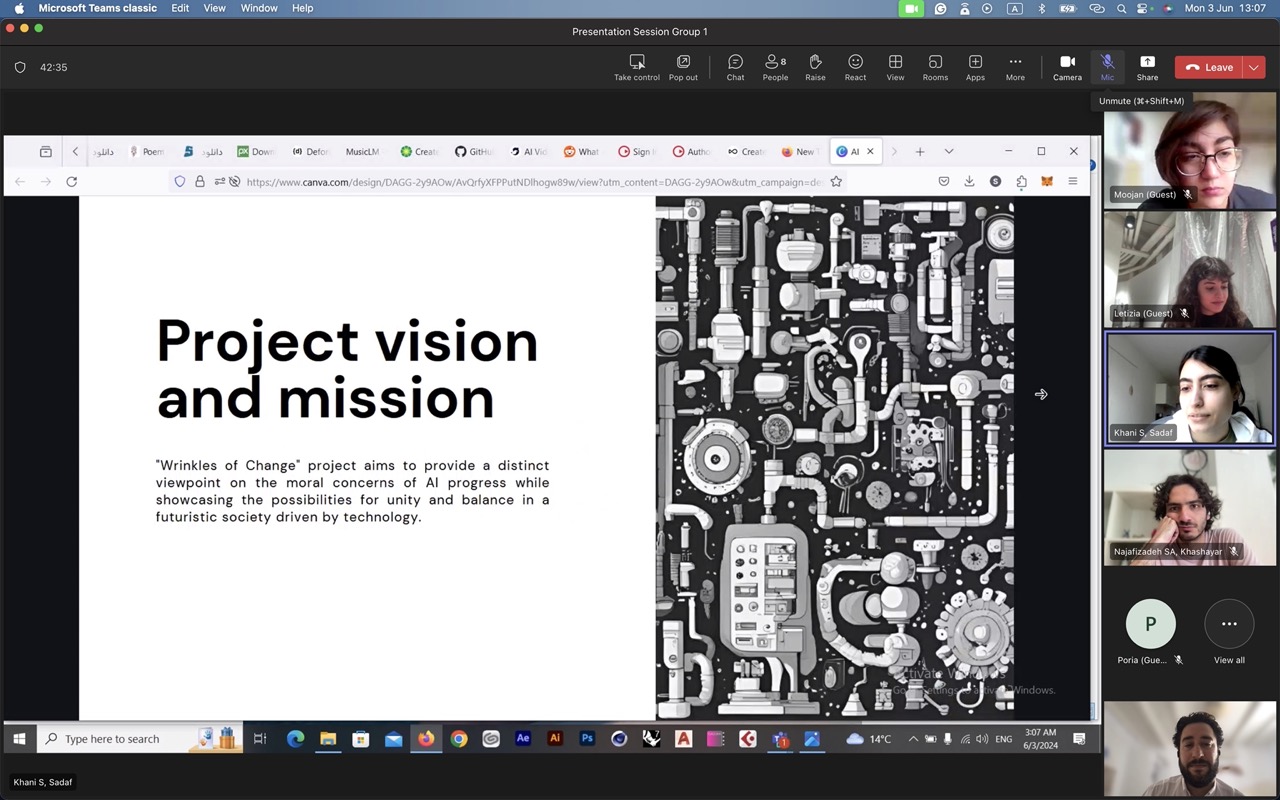Screen dimensions: 1280x800
Task: Click the macOS Apple menu
Action: [x=19, y=8]
